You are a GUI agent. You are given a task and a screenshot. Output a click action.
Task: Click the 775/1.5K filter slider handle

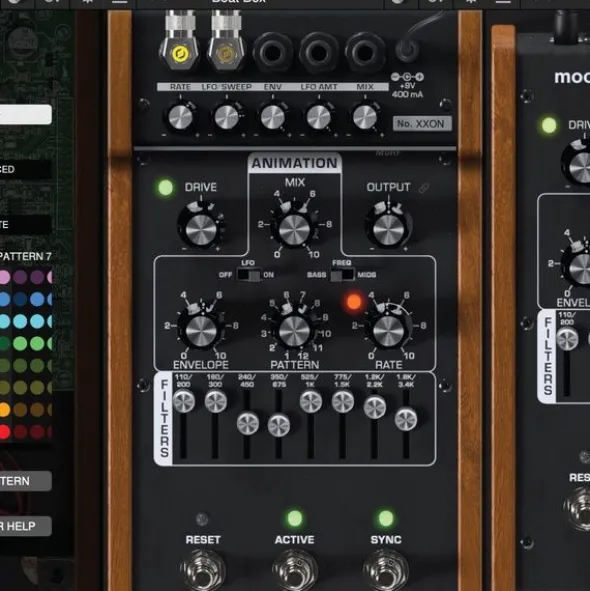(x=343, y=401)
